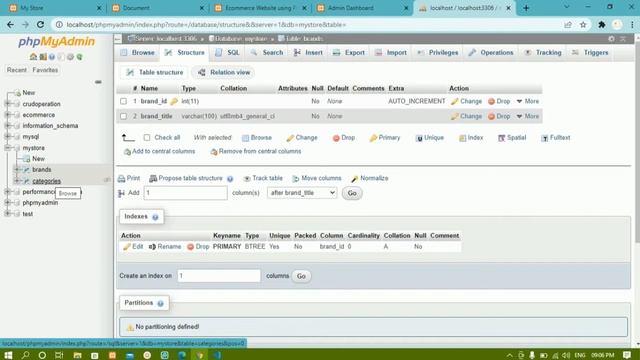Click Rename link for PRIMARY index
640x360 pixels.
point(165,247)
